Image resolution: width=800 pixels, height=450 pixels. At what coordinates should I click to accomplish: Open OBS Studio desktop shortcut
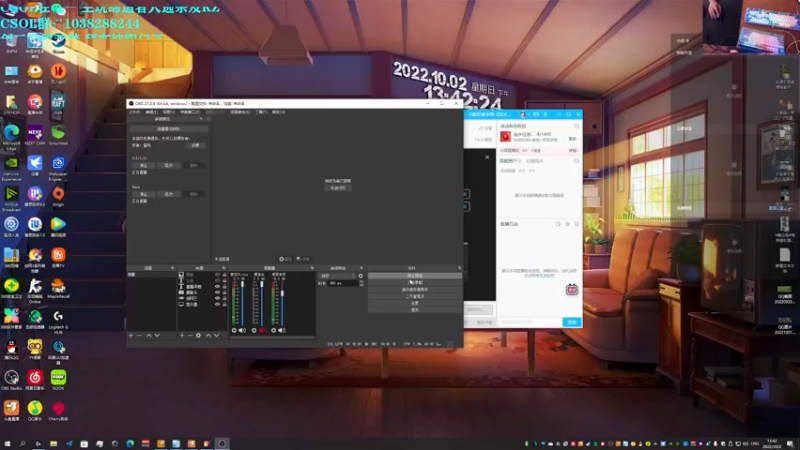coord(11,380)
